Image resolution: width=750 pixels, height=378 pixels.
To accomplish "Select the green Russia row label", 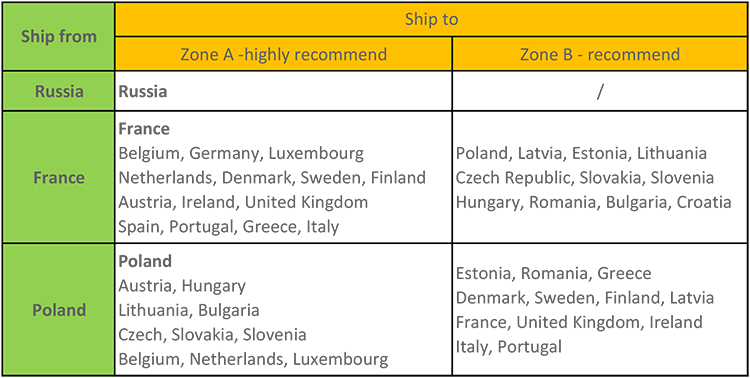I will pyautogui.click(x=58, y=91).
